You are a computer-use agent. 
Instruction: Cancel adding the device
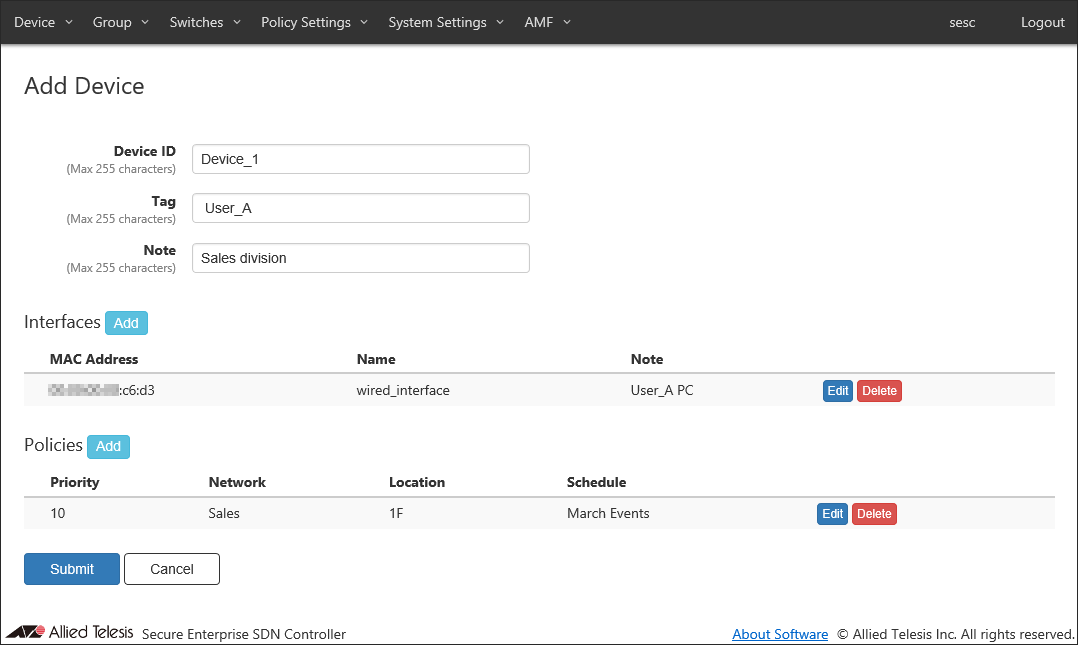point(171,569)
